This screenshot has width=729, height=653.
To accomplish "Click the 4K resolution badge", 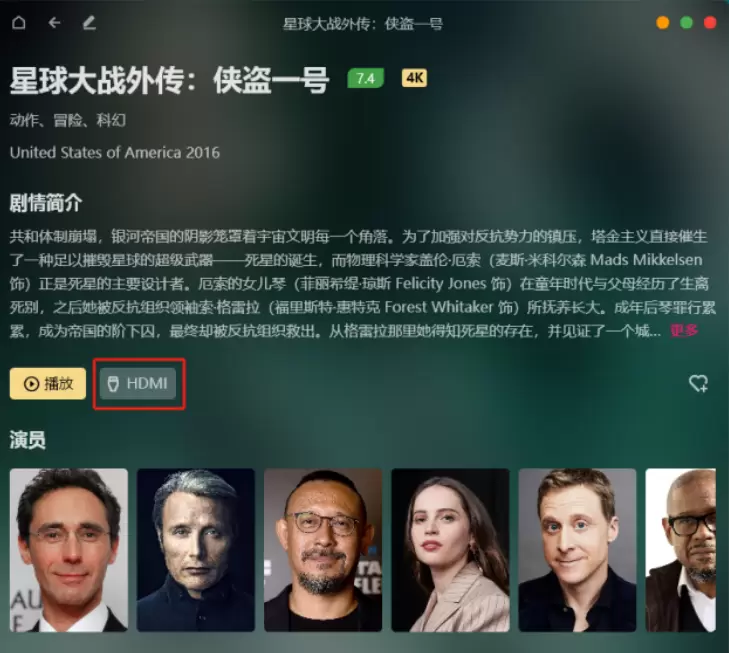I will point(414,78).
